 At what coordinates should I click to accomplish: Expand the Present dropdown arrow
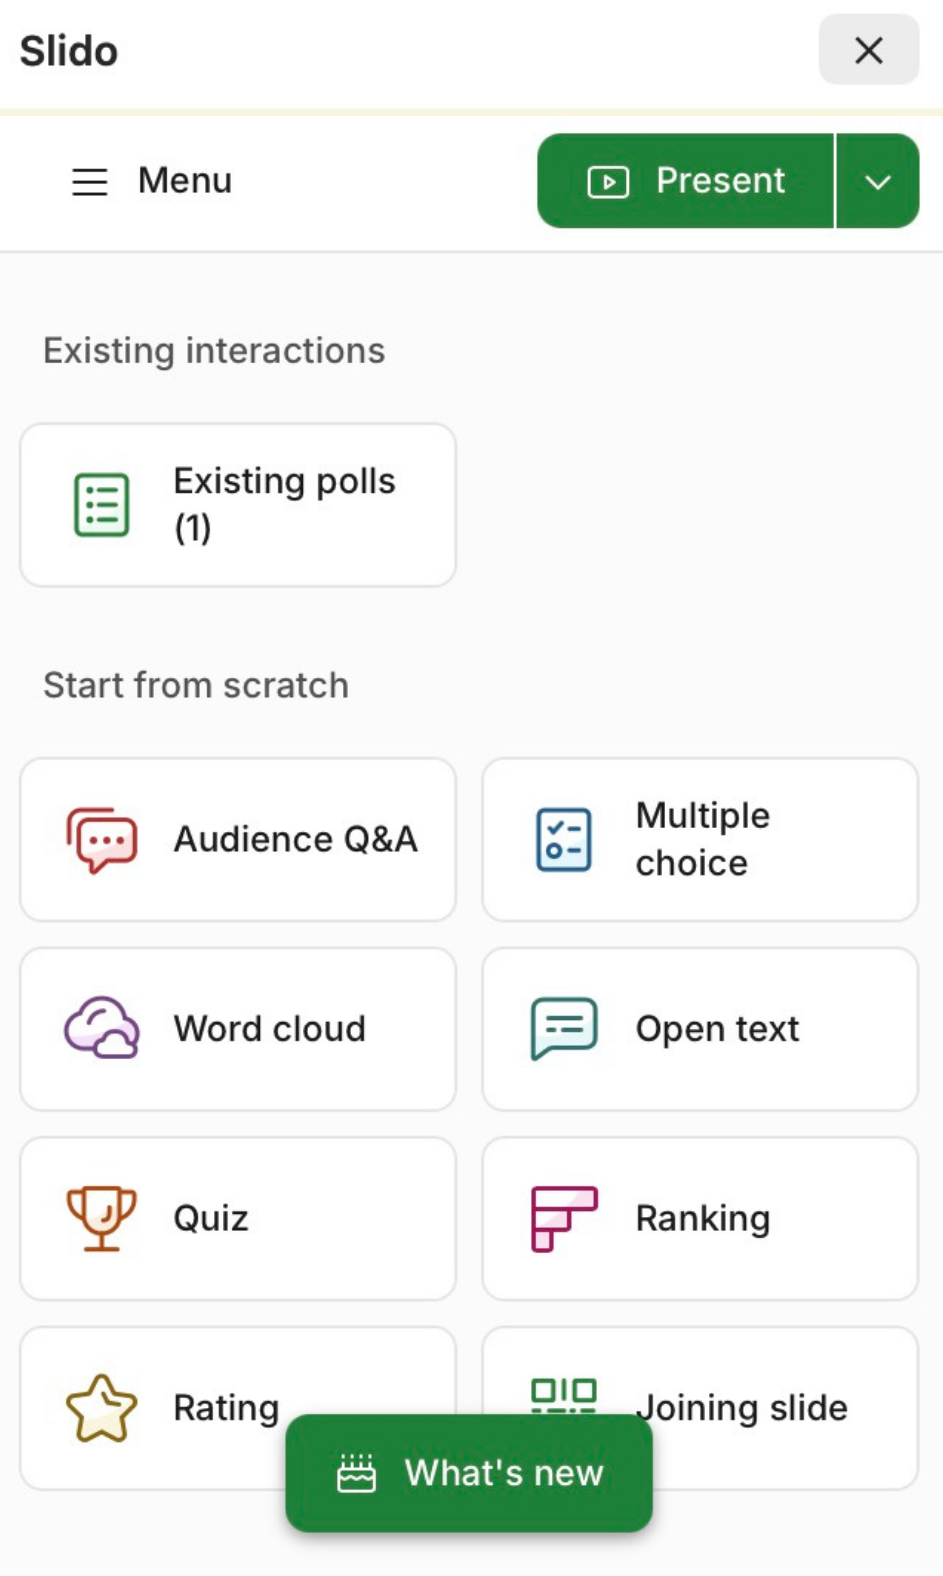[878, 181]
